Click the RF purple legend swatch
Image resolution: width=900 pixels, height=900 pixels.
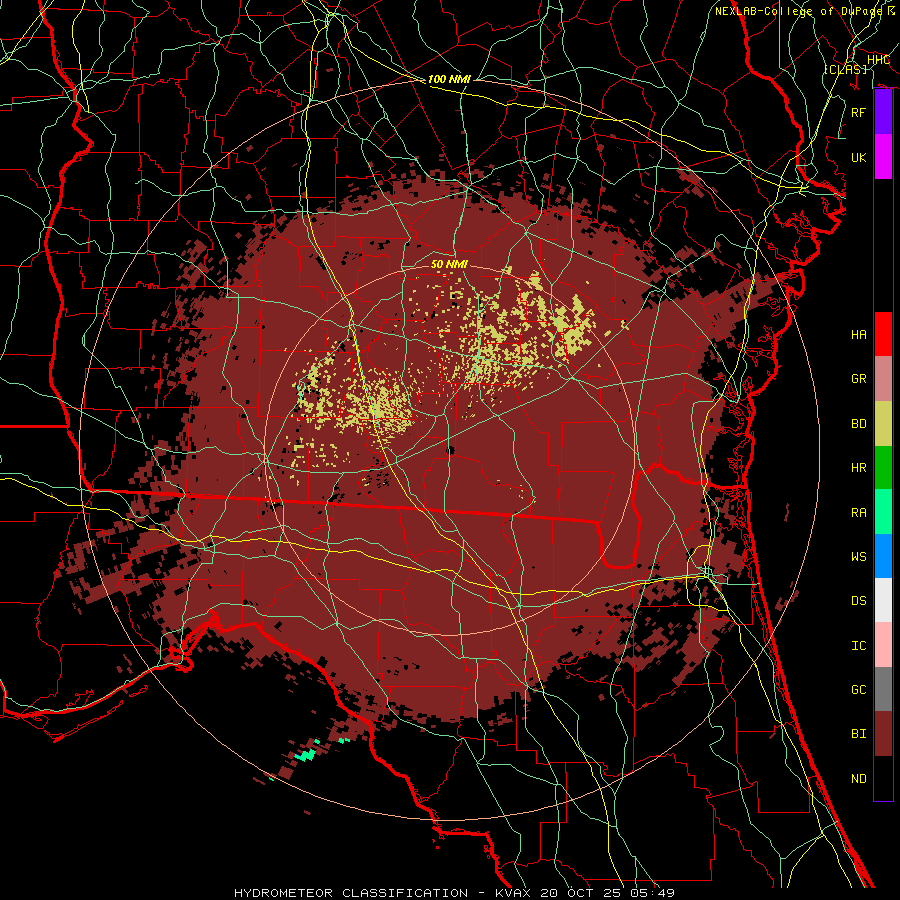(883, 112)
